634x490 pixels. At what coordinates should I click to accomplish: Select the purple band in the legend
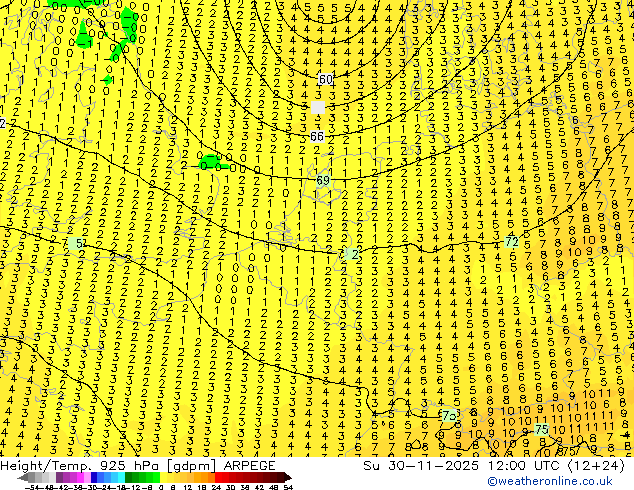59,477
